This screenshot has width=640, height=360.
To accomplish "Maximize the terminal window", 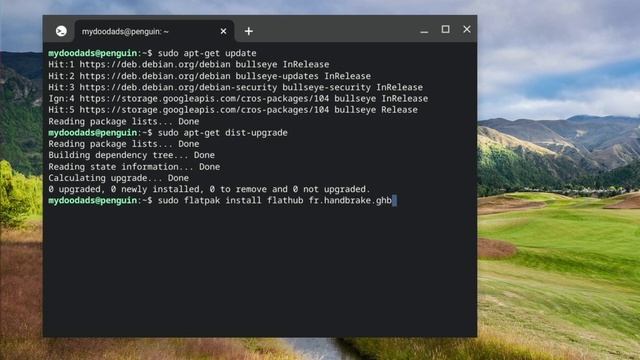I will pyautogui.click(x=445, y=29).
